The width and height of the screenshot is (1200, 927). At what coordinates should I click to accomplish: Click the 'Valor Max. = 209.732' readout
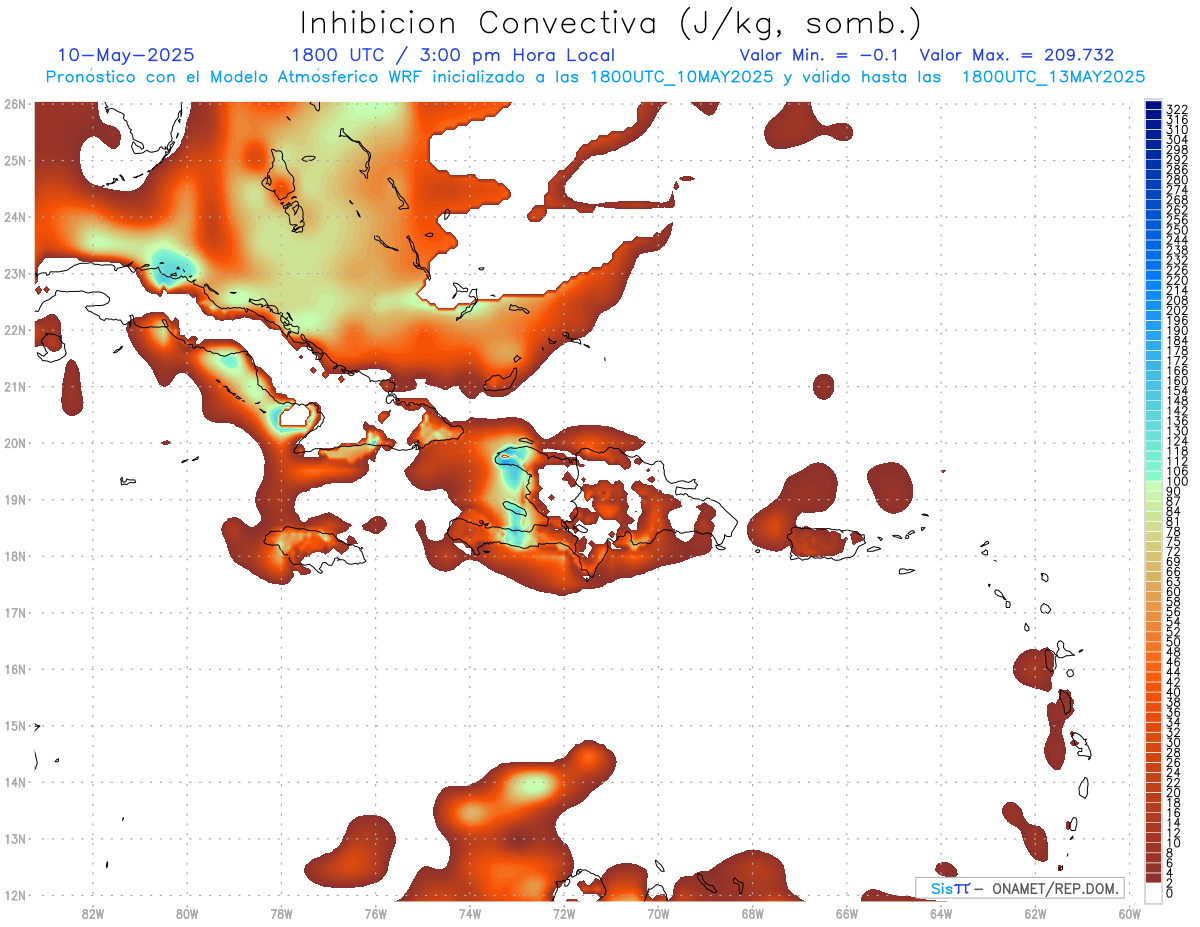coord(1017,55)
